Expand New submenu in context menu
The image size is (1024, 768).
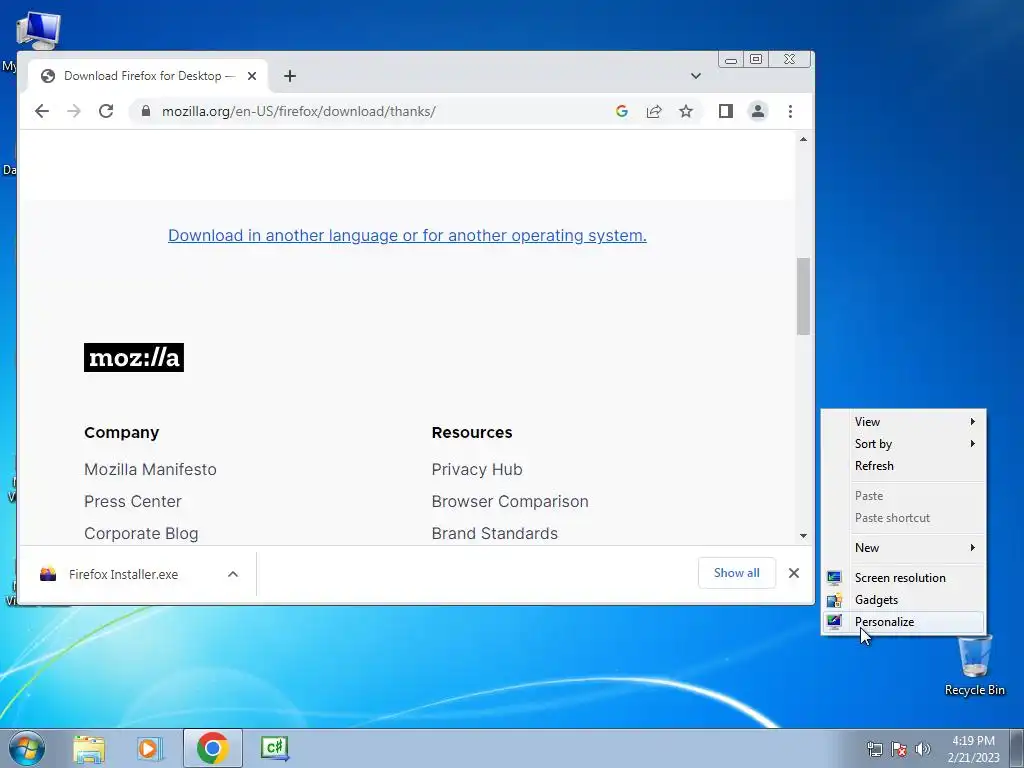903,547
